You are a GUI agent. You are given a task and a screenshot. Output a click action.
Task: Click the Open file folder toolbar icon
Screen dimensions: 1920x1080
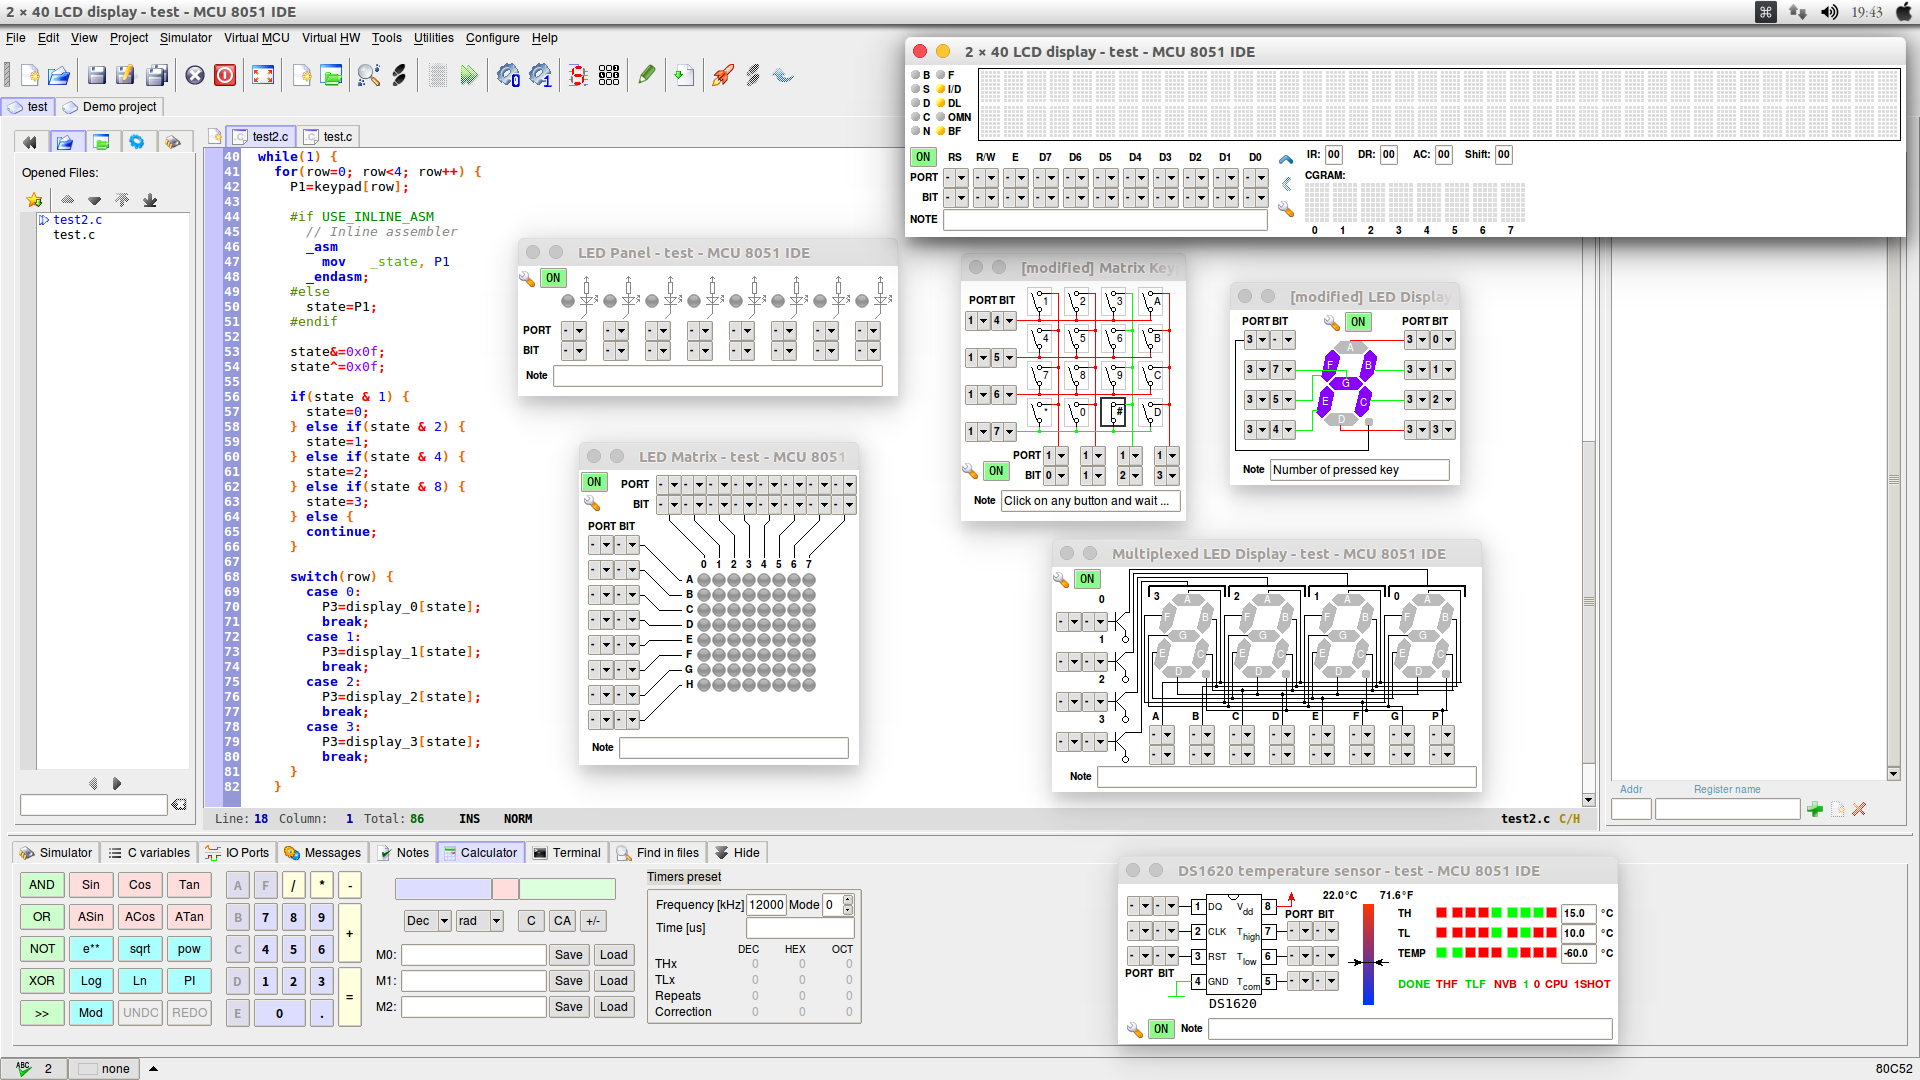tap(59, 75)
